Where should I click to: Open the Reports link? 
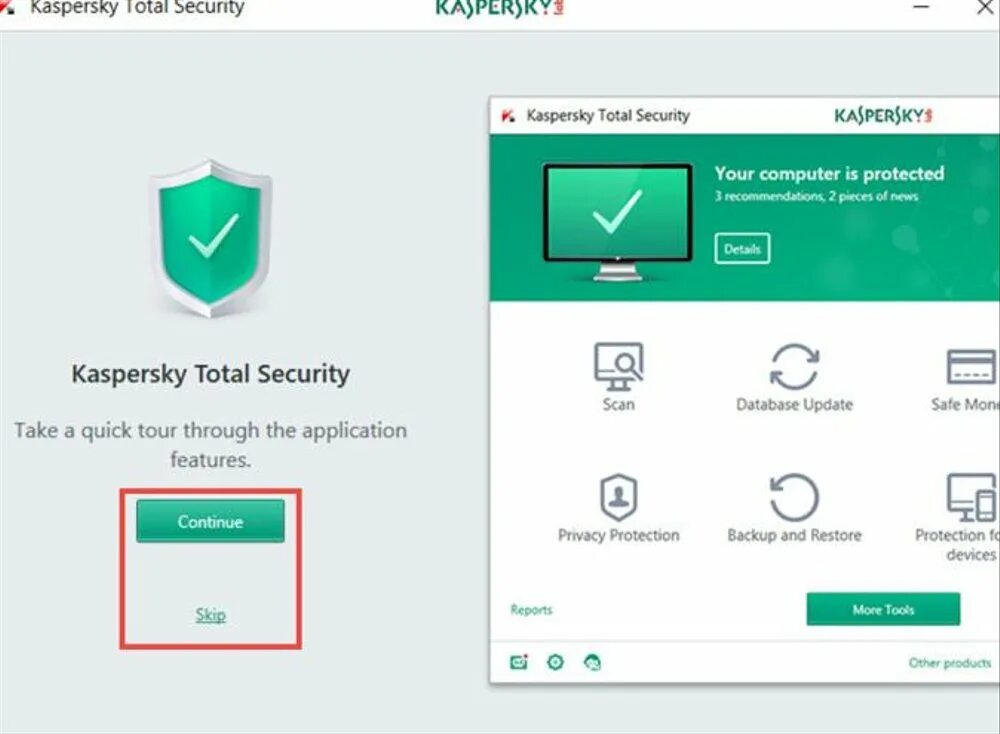coord(531,610)
